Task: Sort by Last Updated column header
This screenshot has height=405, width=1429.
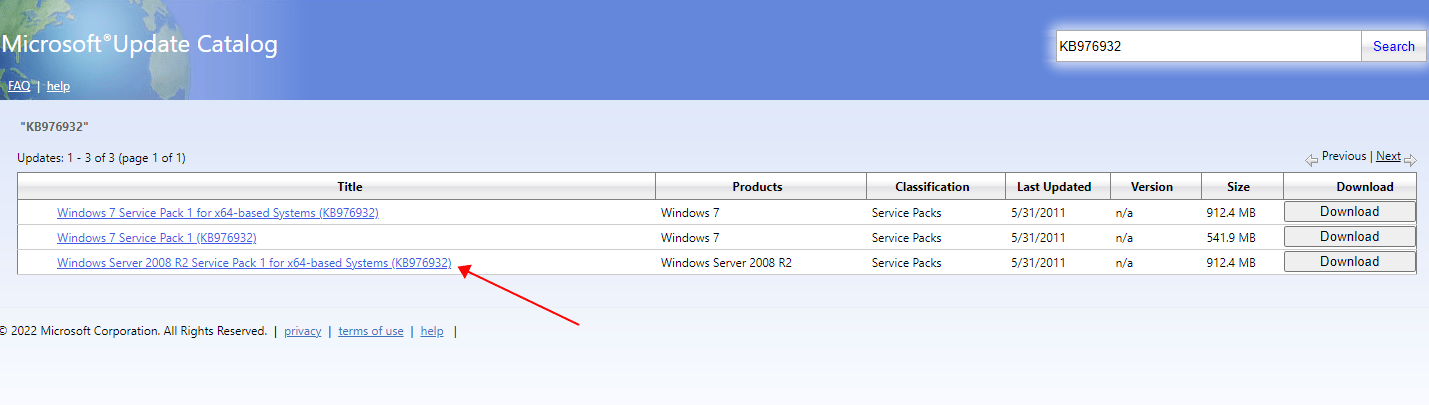Action: [1054, 187]
